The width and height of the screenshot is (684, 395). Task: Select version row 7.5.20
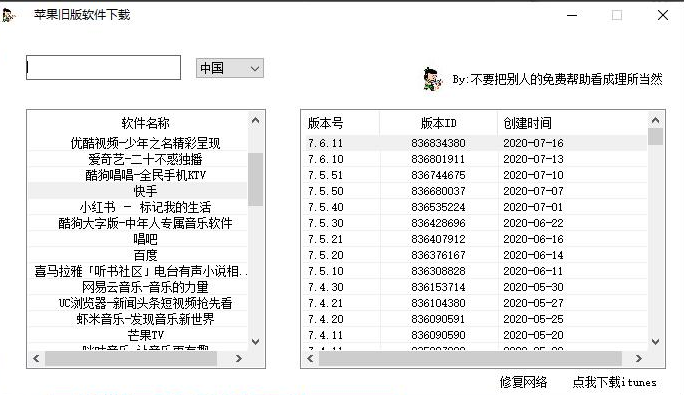(475, 255)
